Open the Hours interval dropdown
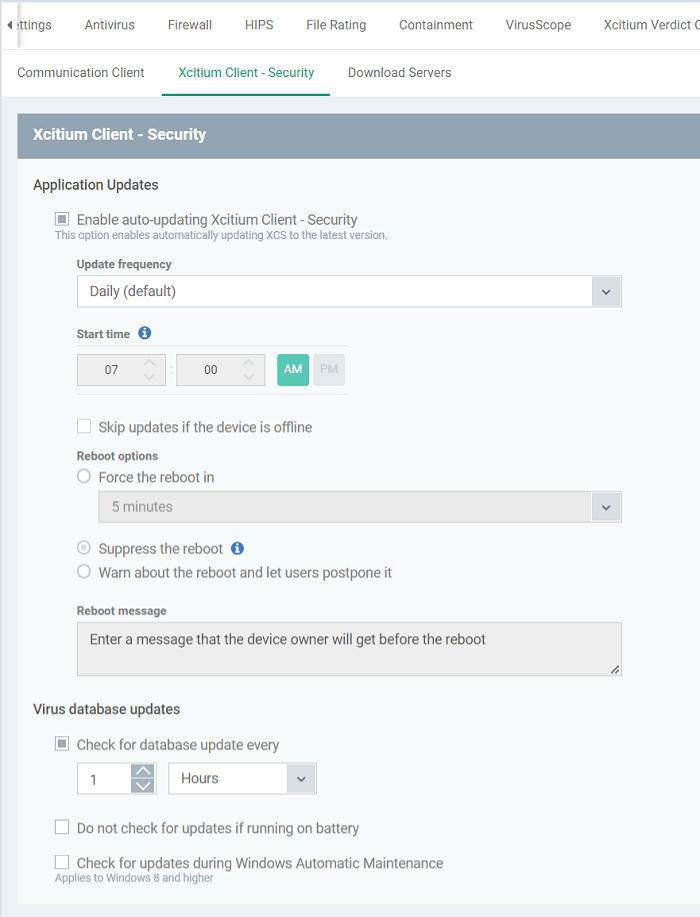The width and height of the screenshot is (700, 917). [299, 778]
